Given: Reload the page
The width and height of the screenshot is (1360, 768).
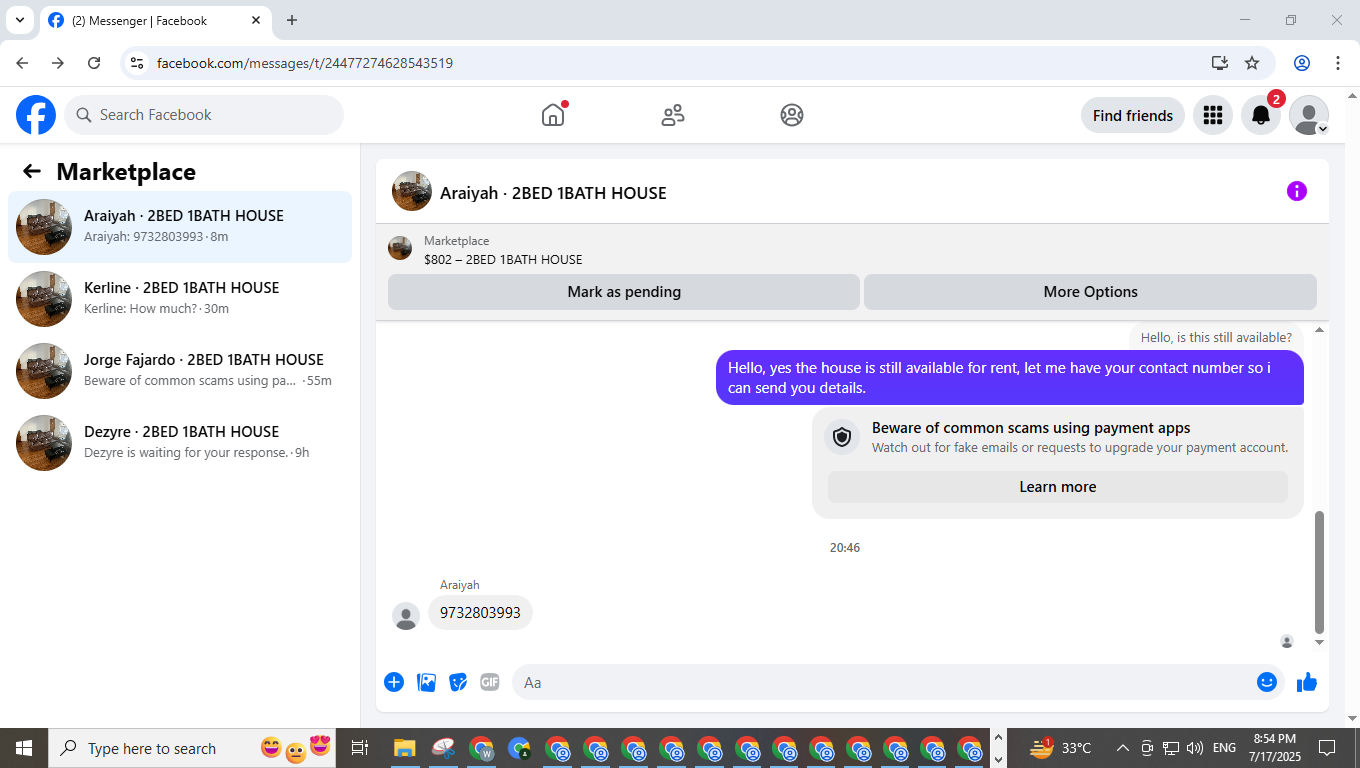Looking at the screenshot, I should (94, 63).
